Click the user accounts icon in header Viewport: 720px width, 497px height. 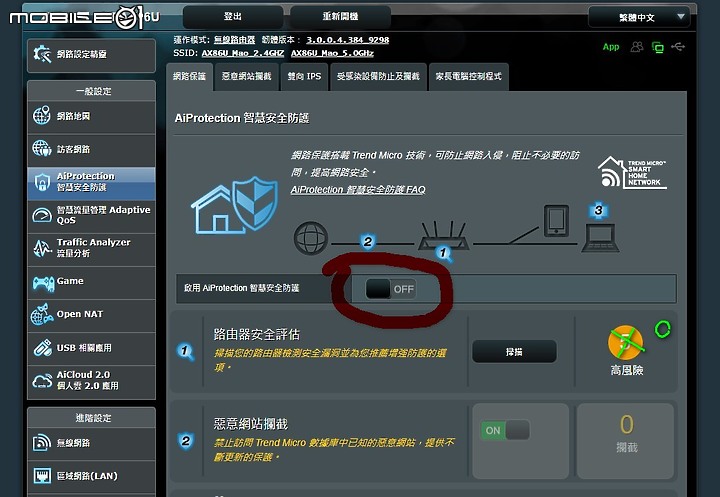tap(637, 47)
